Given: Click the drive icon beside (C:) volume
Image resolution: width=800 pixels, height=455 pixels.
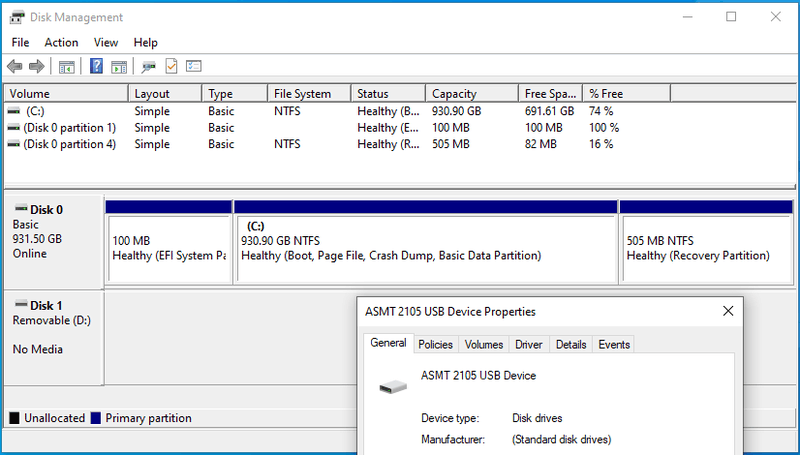Looking at the screenshot, I should click(x=14, y=111).
